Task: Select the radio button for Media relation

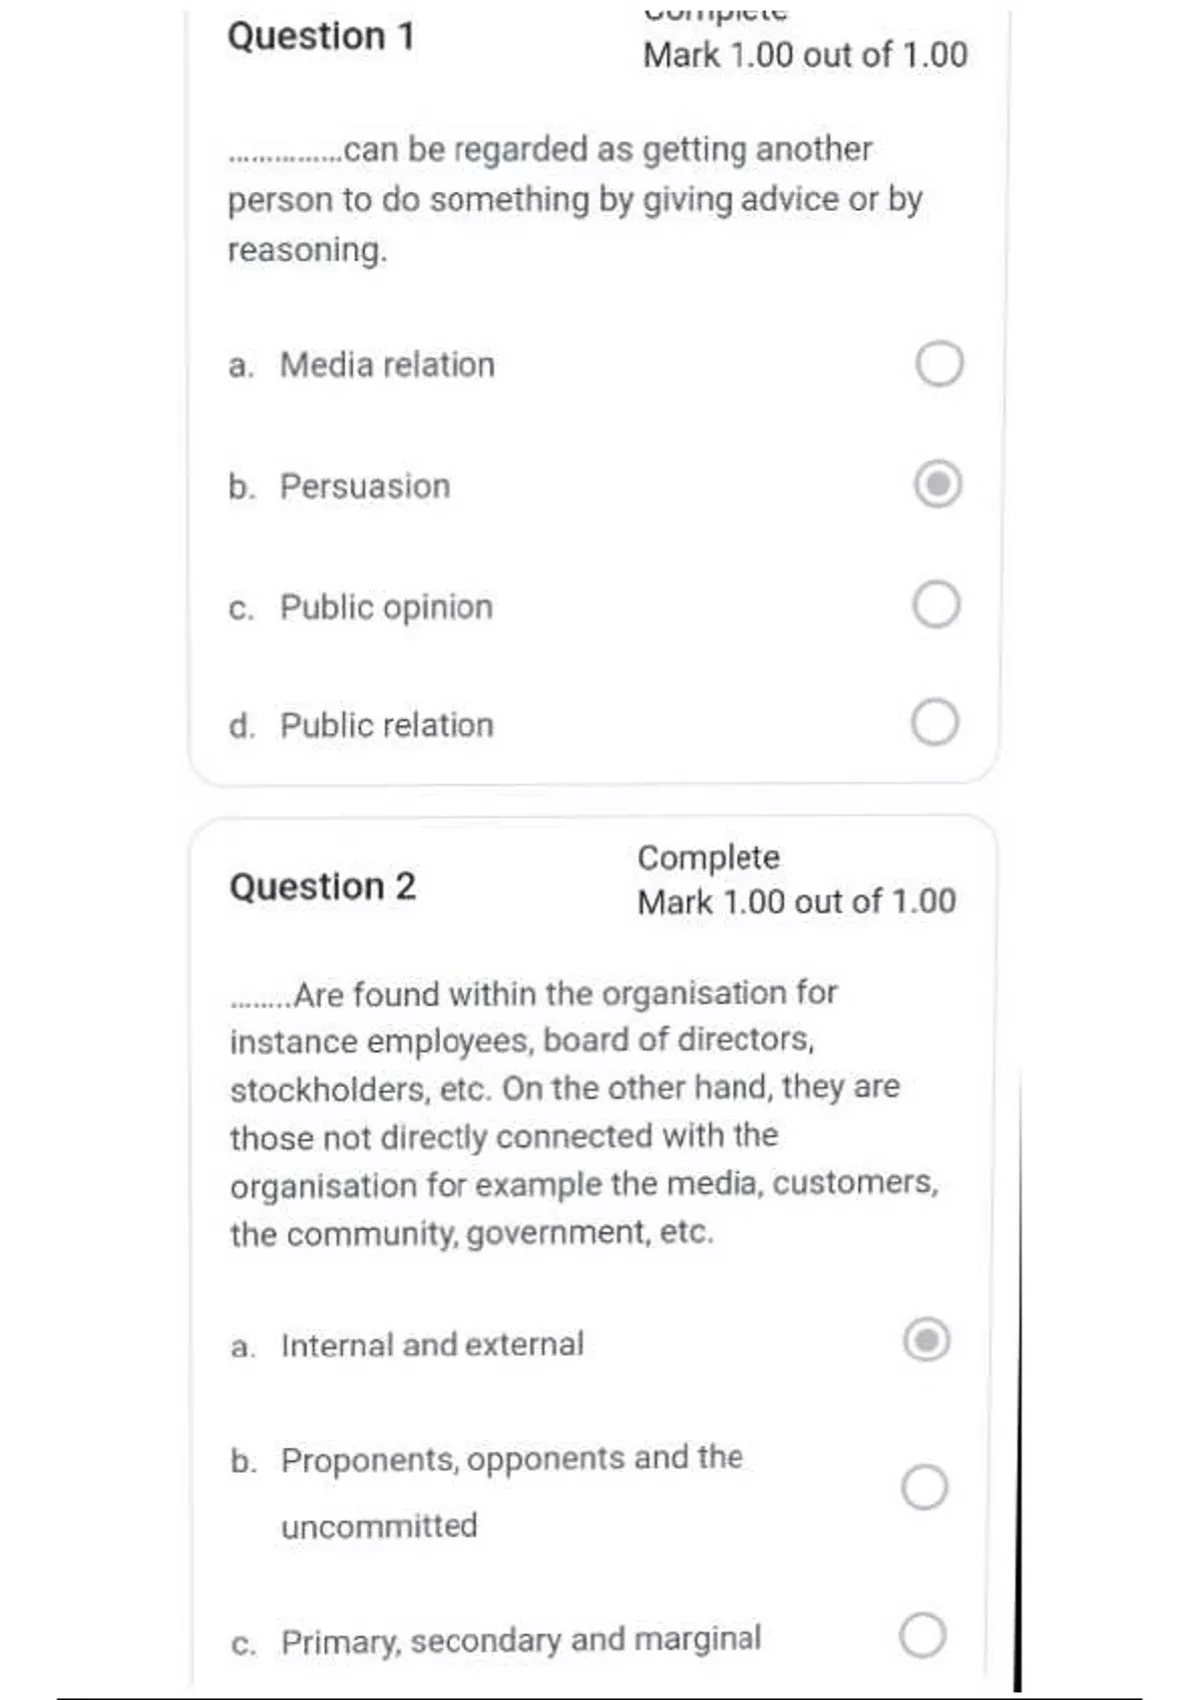Action: 939,364
